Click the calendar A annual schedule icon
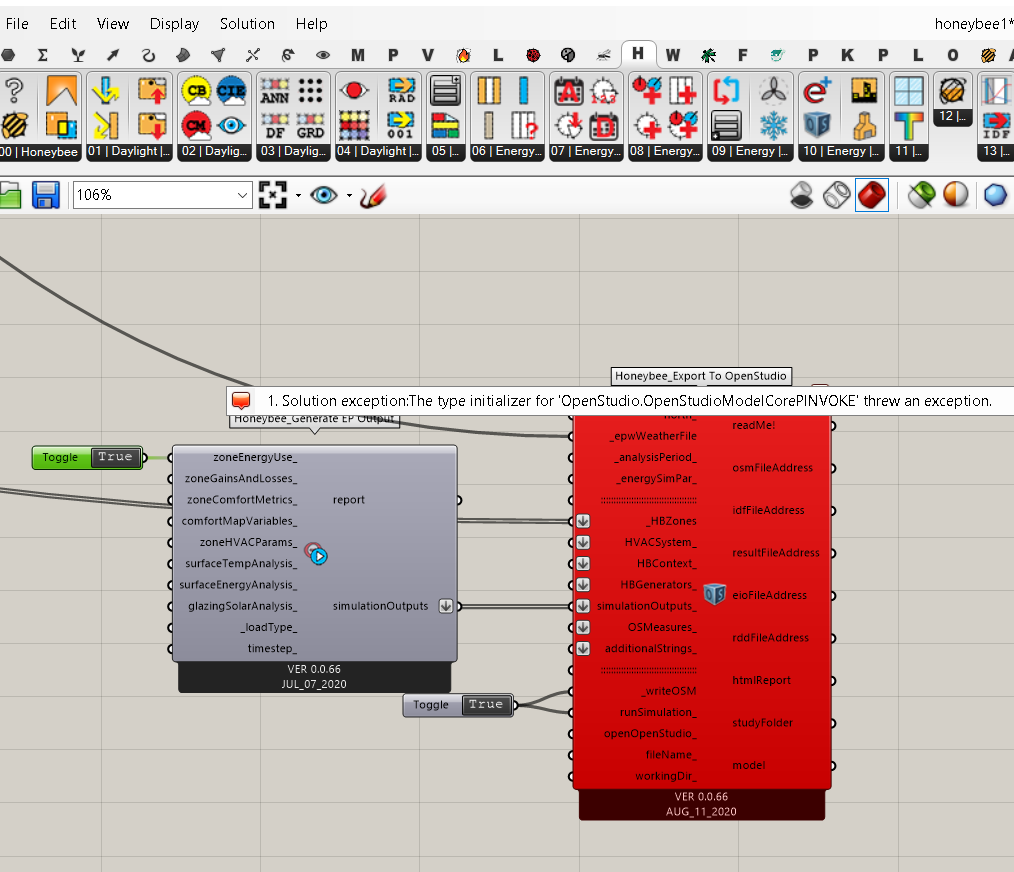Image resolution: width=1014 pixels, height=872 pixels. (568, 91)
